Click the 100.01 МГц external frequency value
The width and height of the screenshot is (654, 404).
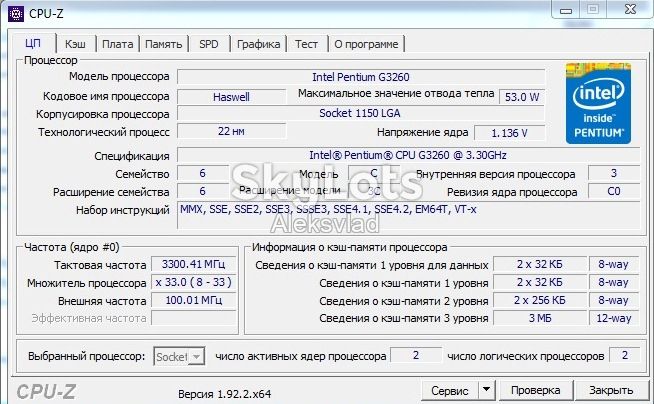194,300
